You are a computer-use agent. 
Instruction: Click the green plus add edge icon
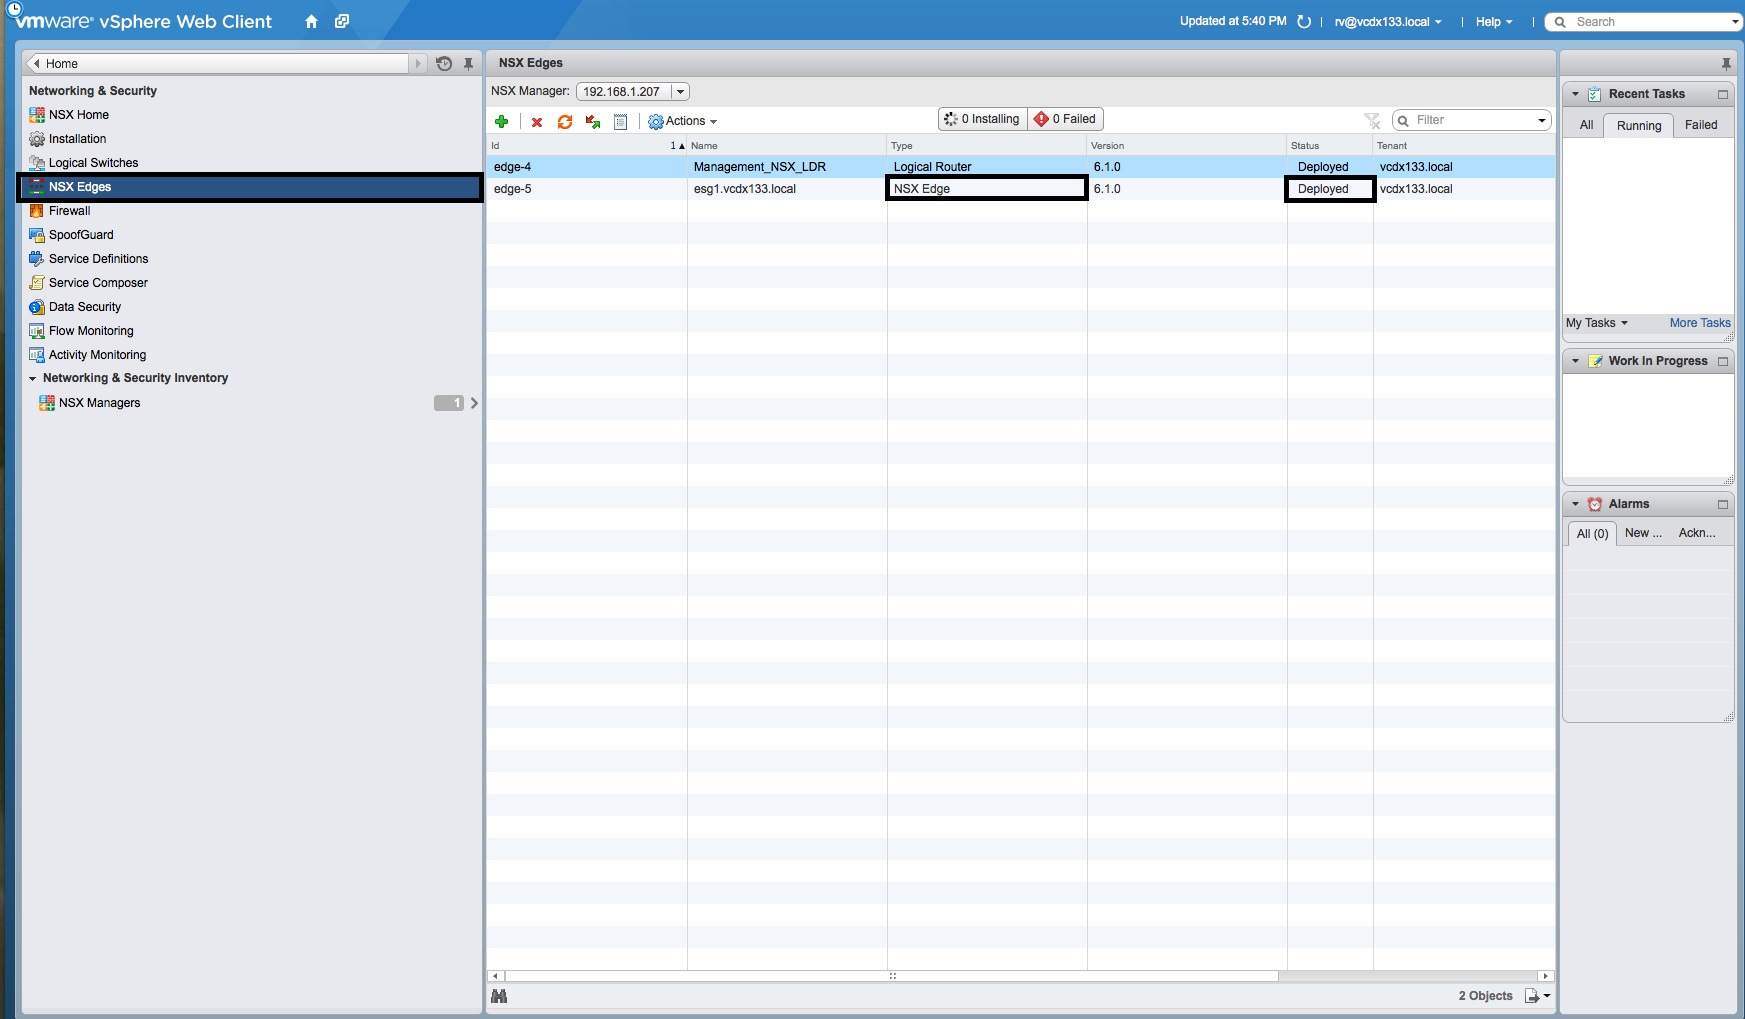[502, 121]
